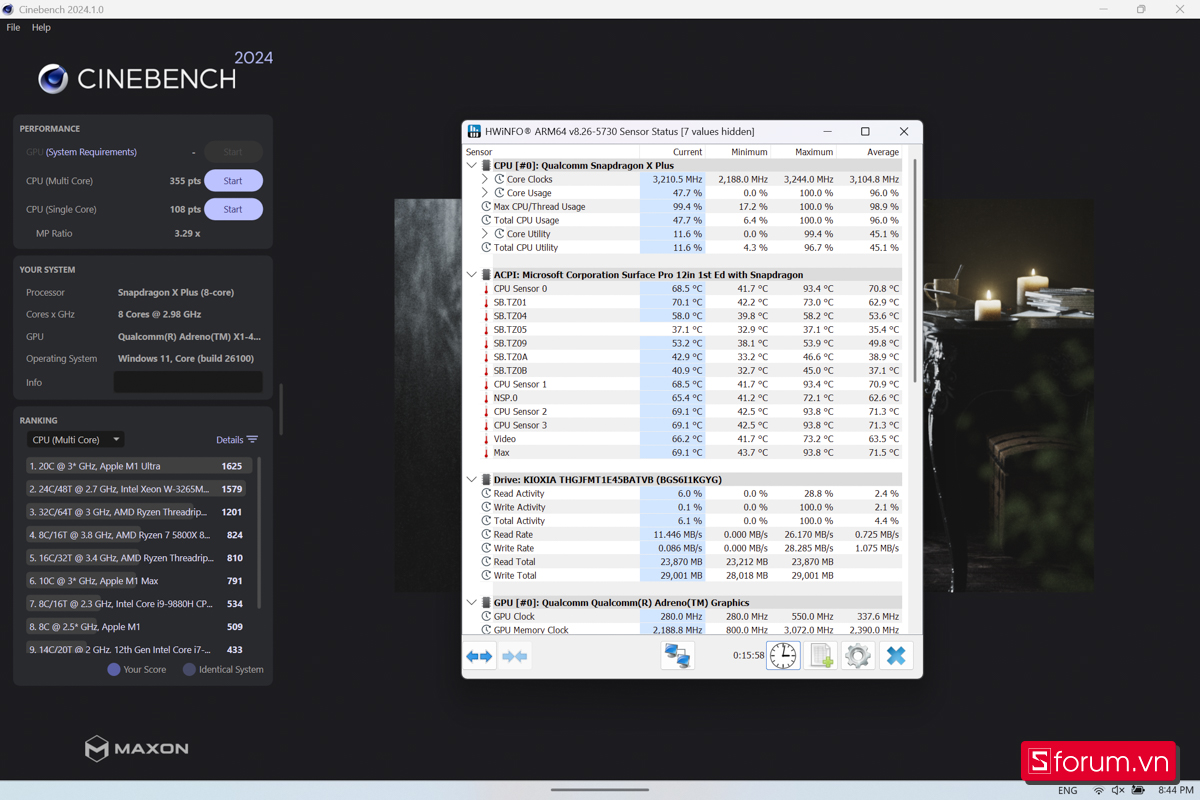
Task: Click Cinebench ranking list scrollbar
Action: pyautogui.click(x=259, y=532)
